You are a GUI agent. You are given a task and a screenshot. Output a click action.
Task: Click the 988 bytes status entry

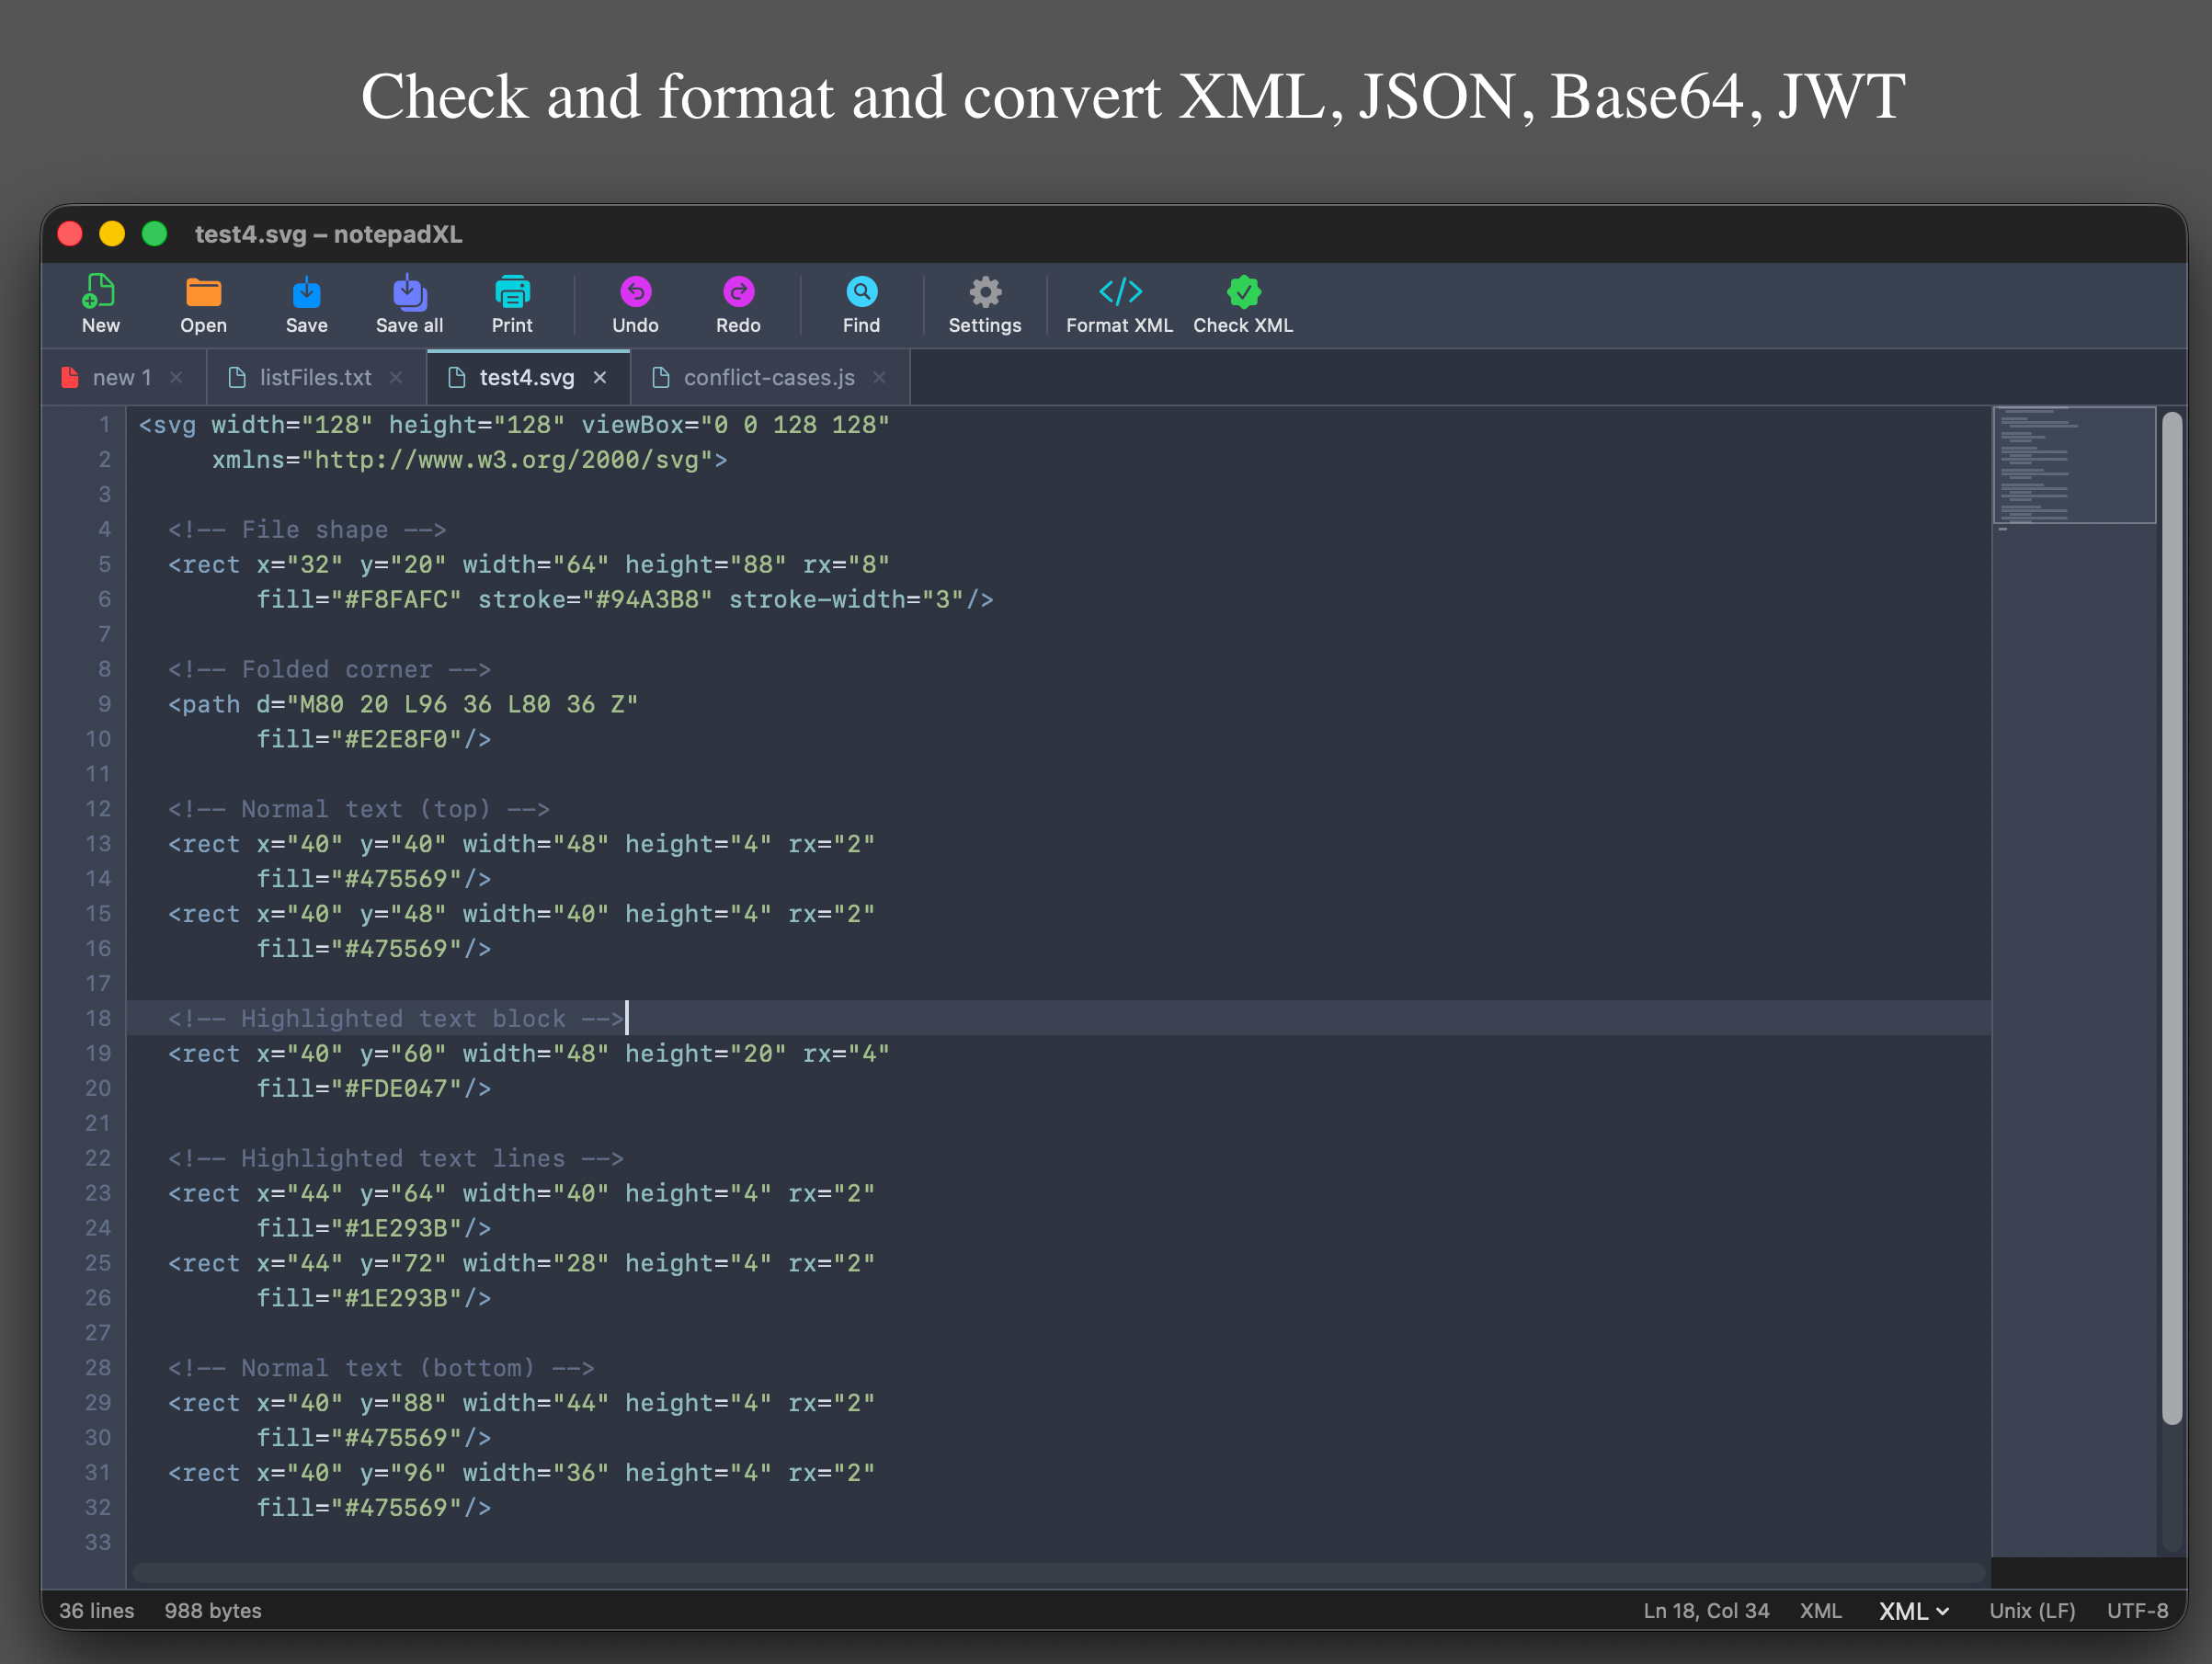point(213,1611)
